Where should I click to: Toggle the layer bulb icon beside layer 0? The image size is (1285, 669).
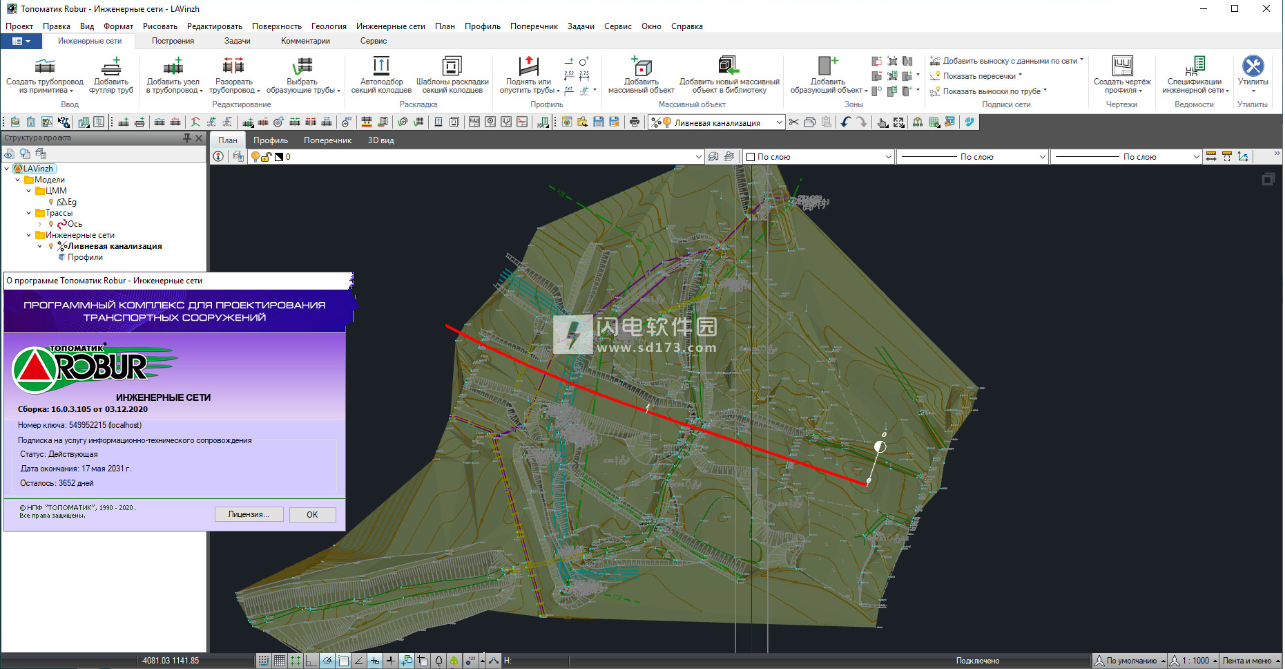coord(254,157)
